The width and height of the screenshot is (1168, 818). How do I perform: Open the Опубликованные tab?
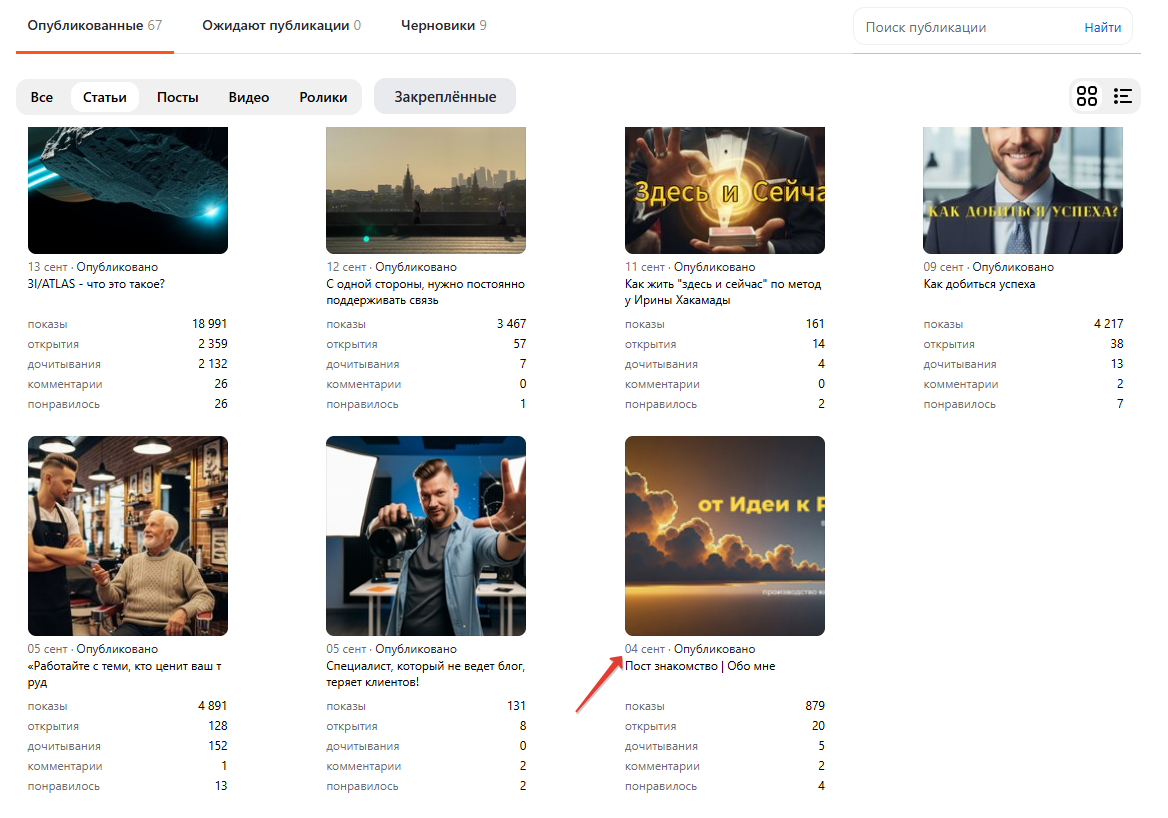point(95,25)
